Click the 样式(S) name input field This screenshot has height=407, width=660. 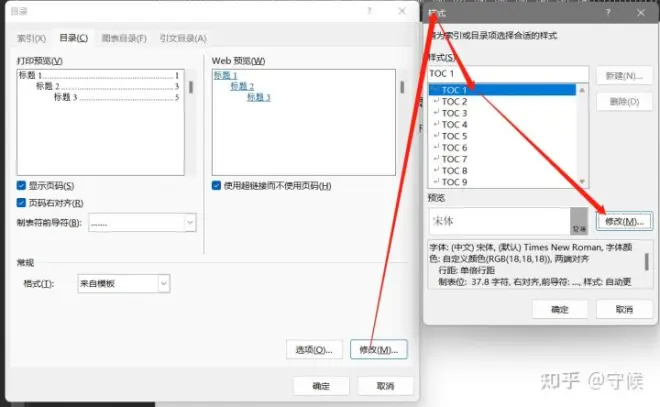click(508, 74)
